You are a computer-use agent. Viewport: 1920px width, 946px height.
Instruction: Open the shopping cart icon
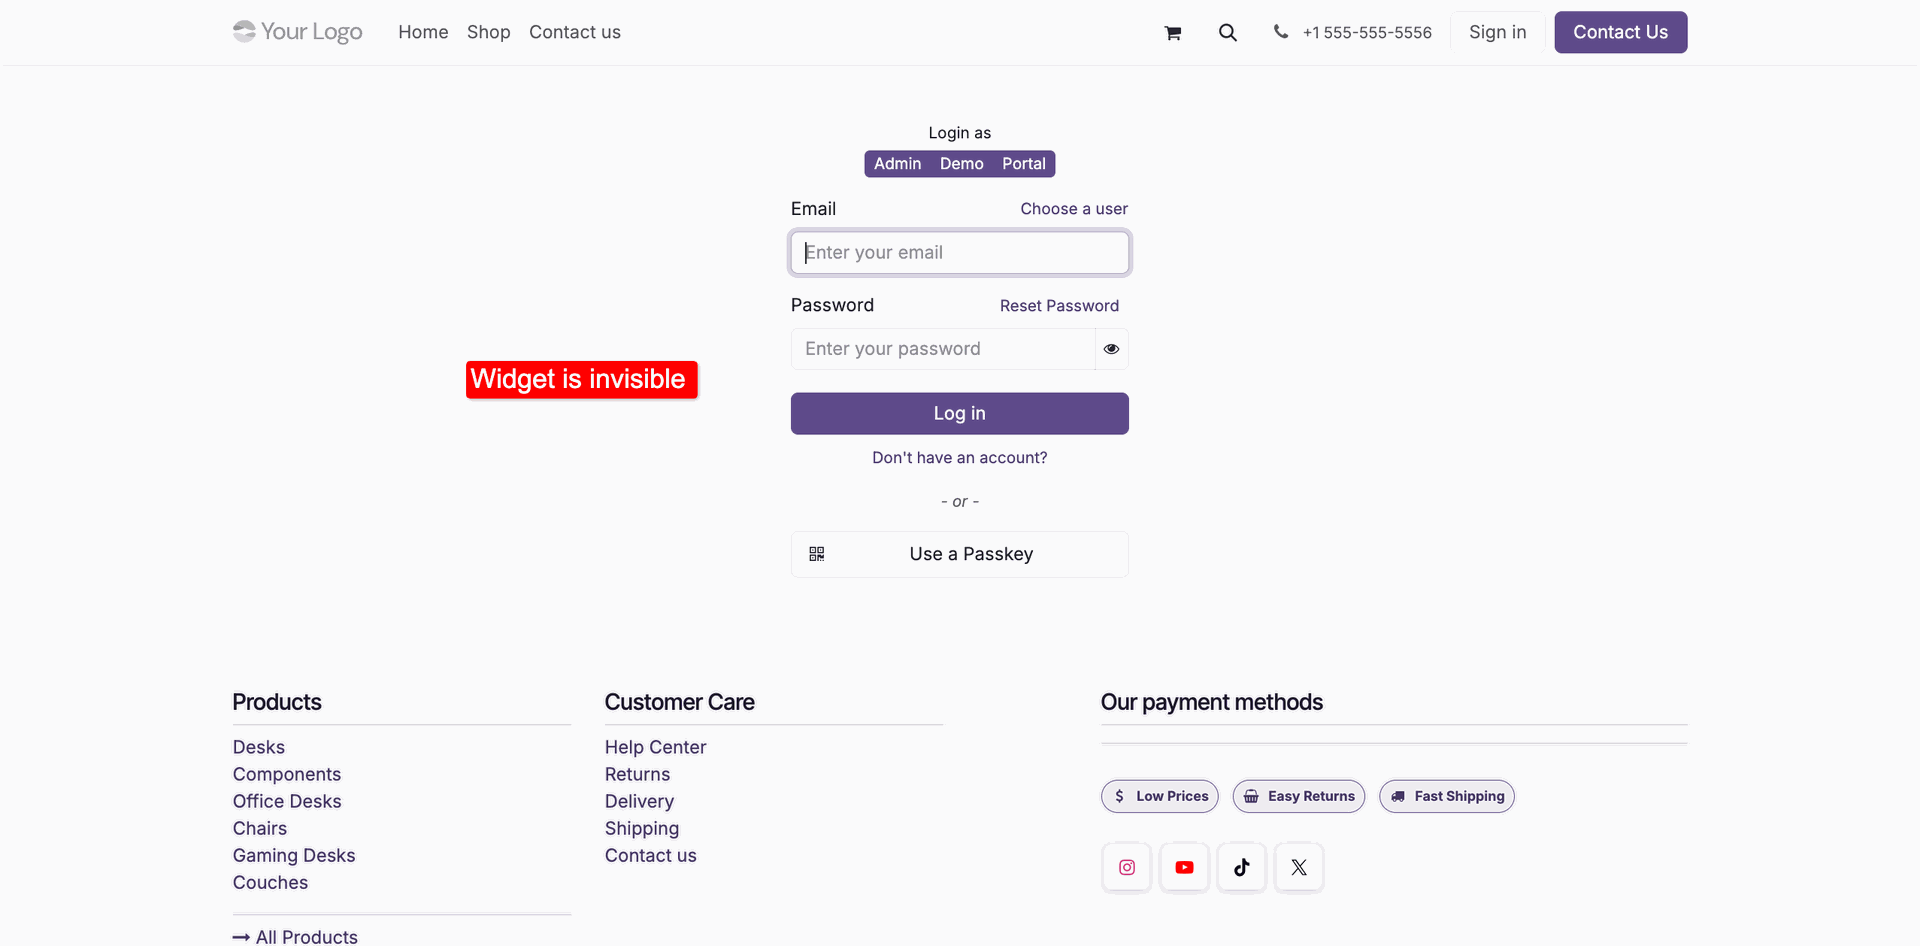(x=1173, y=33)
